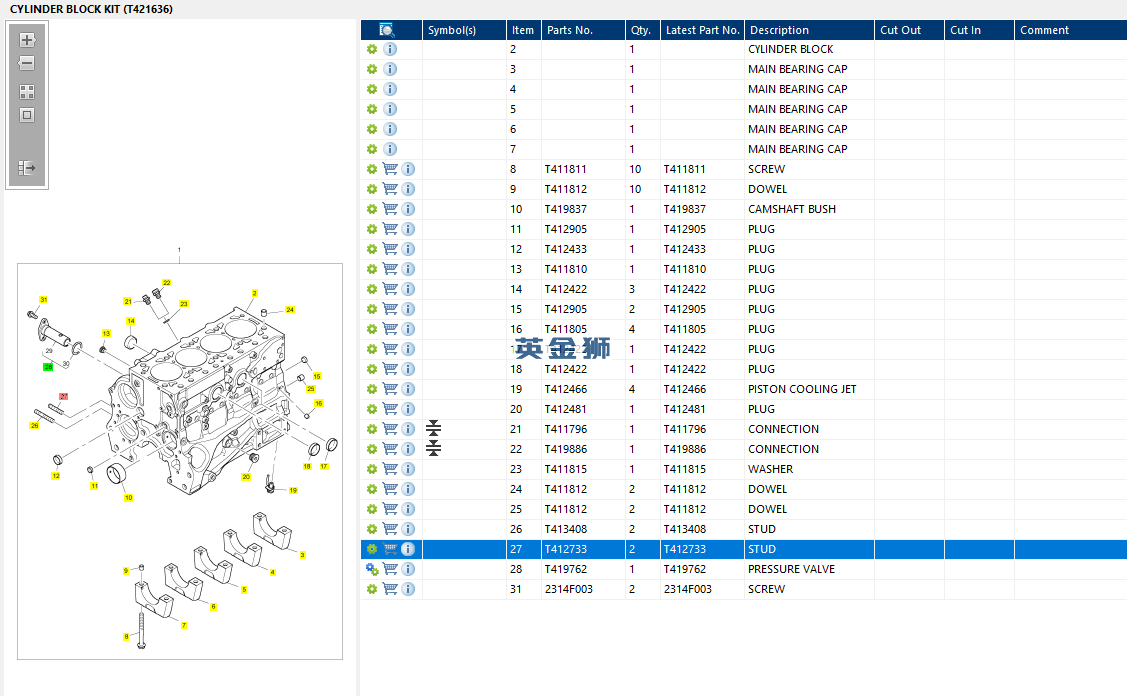Image resolution: width=1127 pixels, height=696 pixels.
Task: Select callout 2 on cylinder block diagram
Action: coord(254,293)
